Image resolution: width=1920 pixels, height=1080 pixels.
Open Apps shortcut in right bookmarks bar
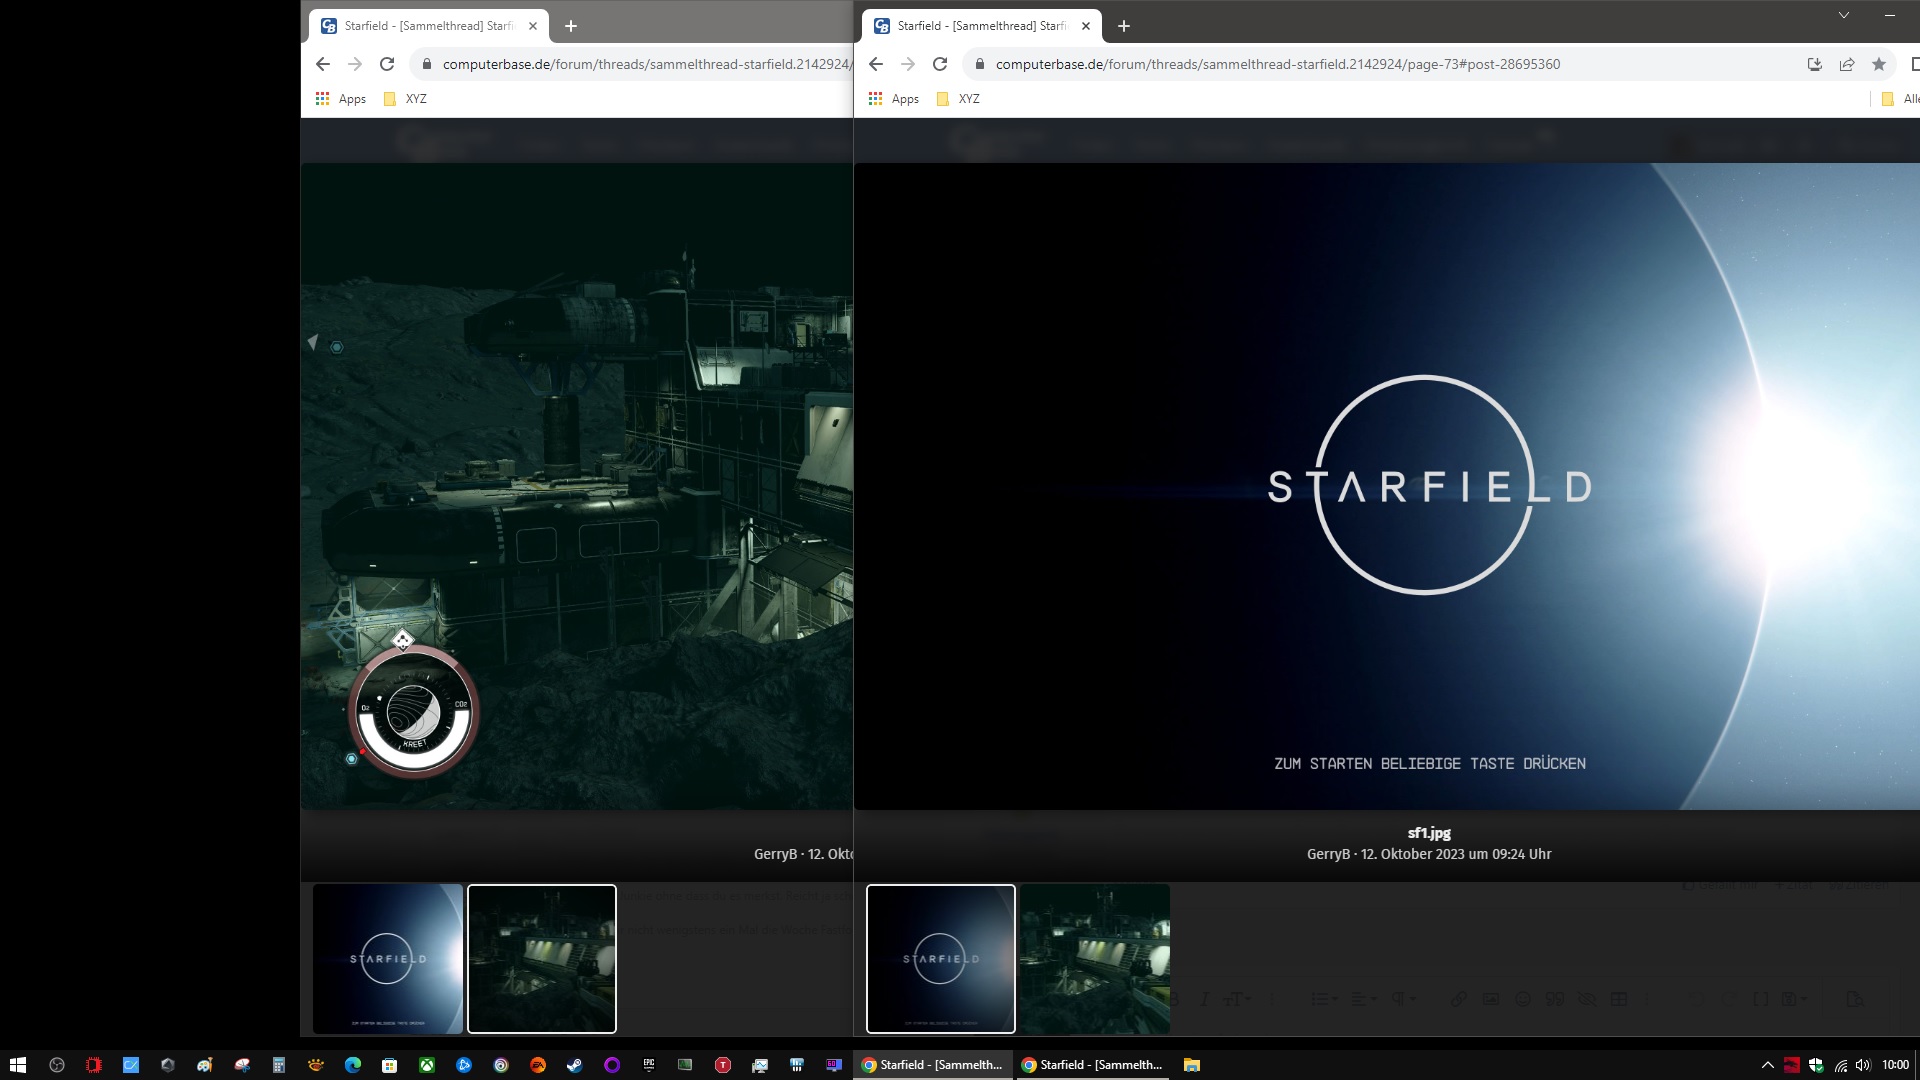893,99
